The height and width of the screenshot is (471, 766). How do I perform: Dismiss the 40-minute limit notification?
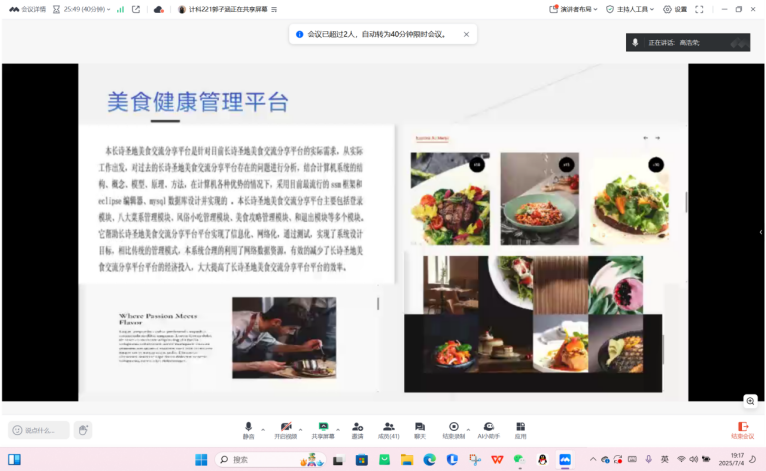[466, 34]
